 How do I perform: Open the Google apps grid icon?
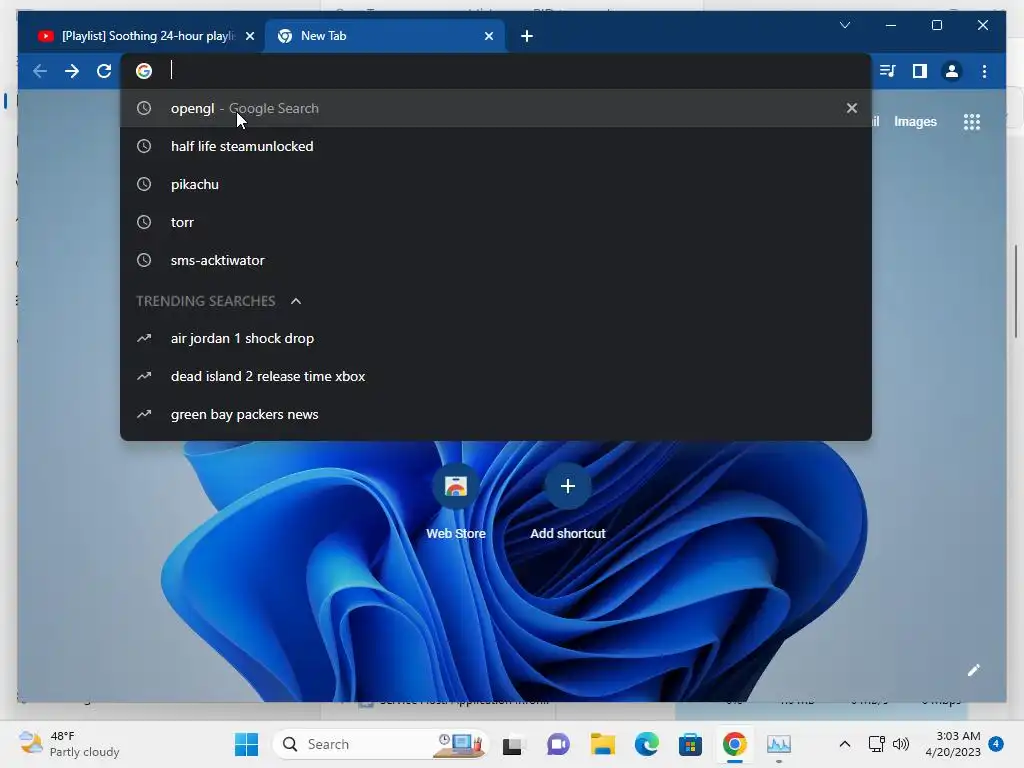(972, 121)
